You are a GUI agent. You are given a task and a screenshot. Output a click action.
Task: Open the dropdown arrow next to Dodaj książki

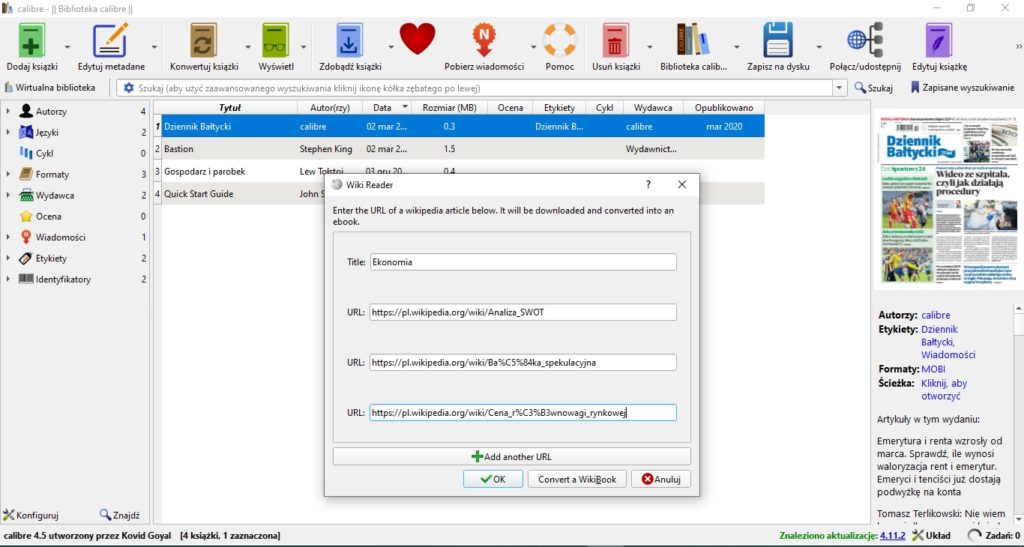[x=67, y=47]
